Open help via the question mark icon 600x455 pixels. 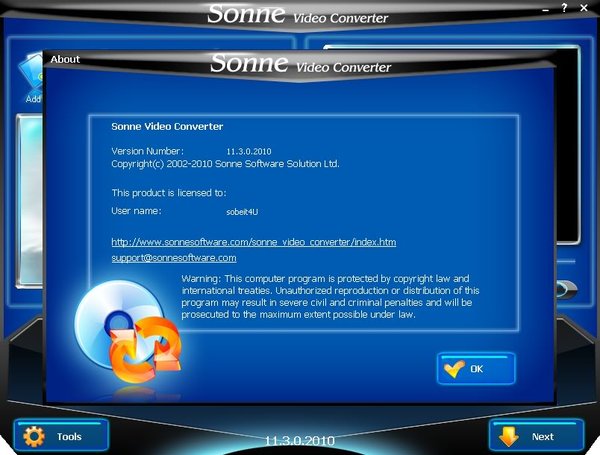click(x=564, y=8)
